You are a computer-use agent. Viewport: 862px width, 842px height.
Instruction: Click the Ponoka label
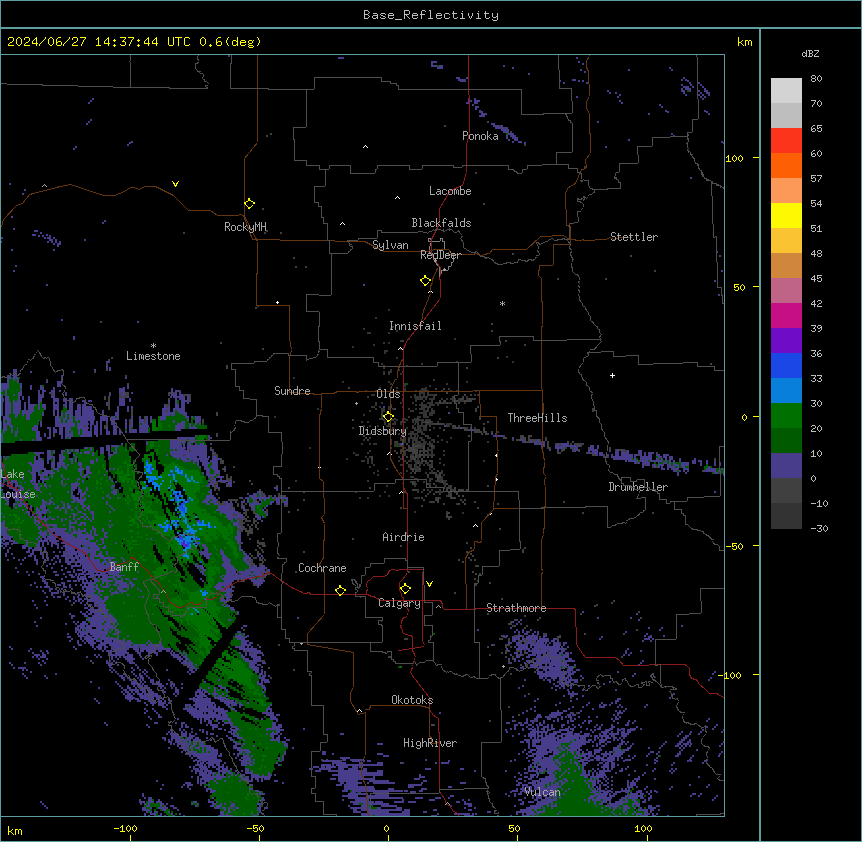480,136
